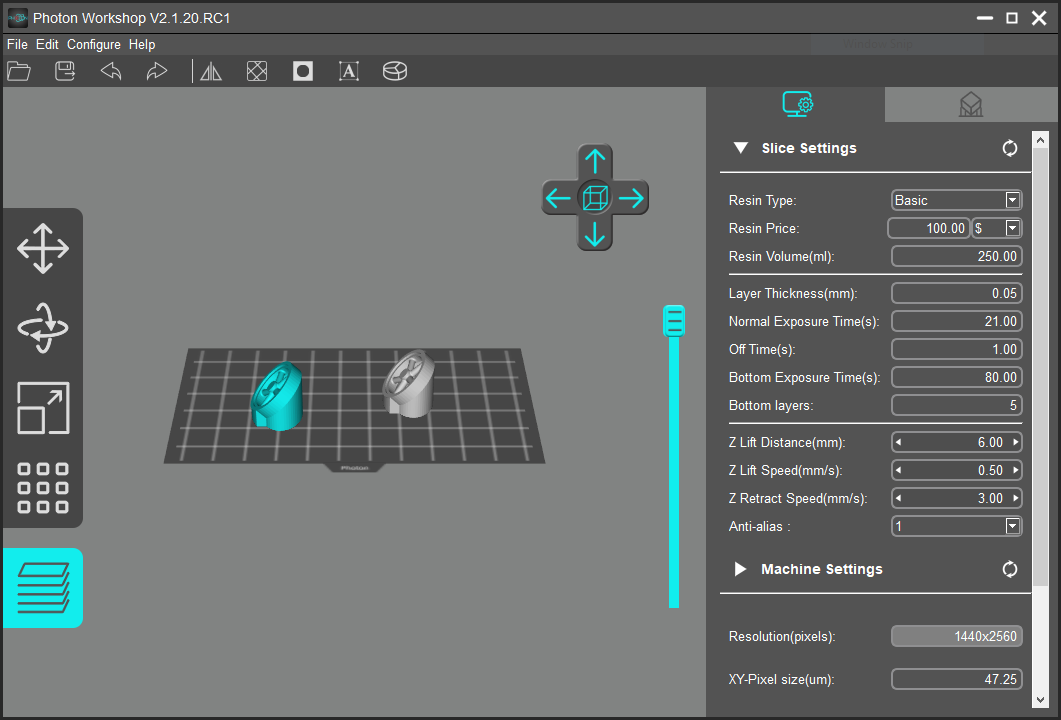Mirror the selected model
1061x720 pixels.
tap(210, 71)
